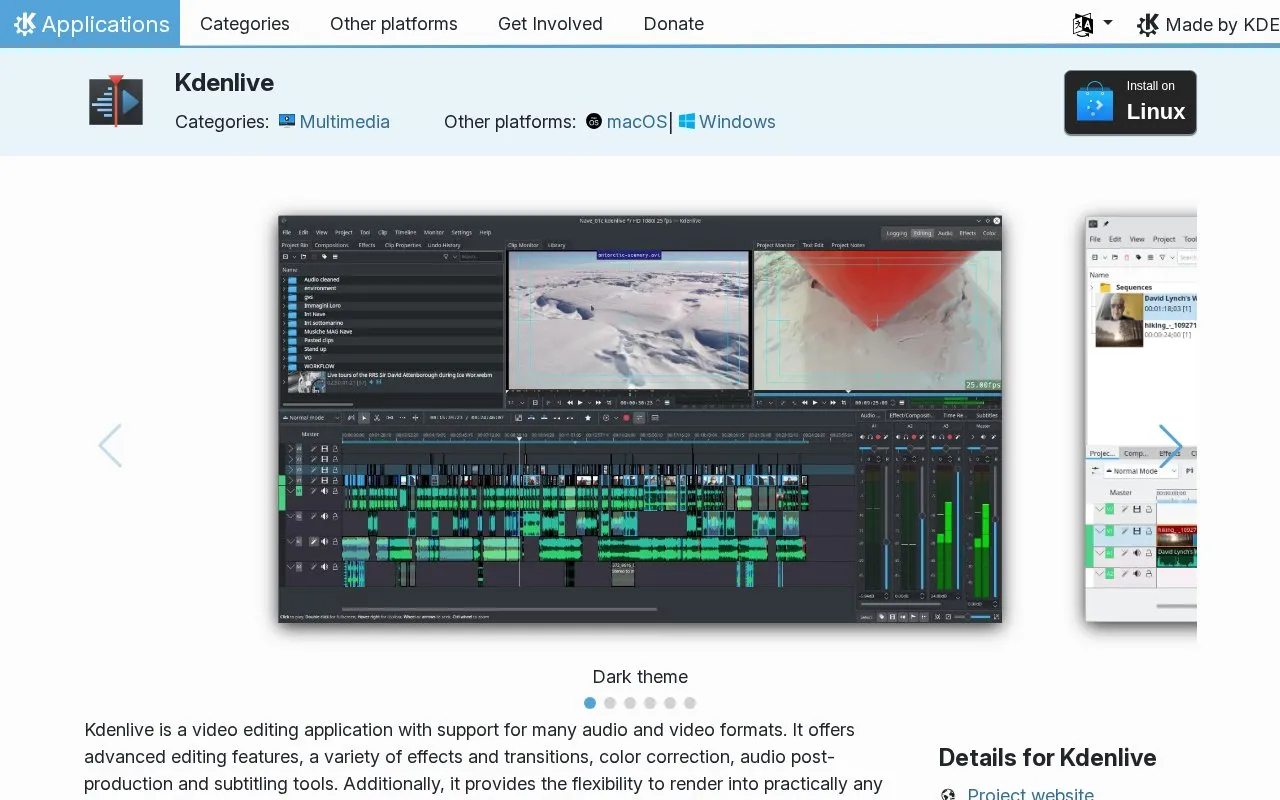Click the Kdenlive application icon

tap(116, 101)
